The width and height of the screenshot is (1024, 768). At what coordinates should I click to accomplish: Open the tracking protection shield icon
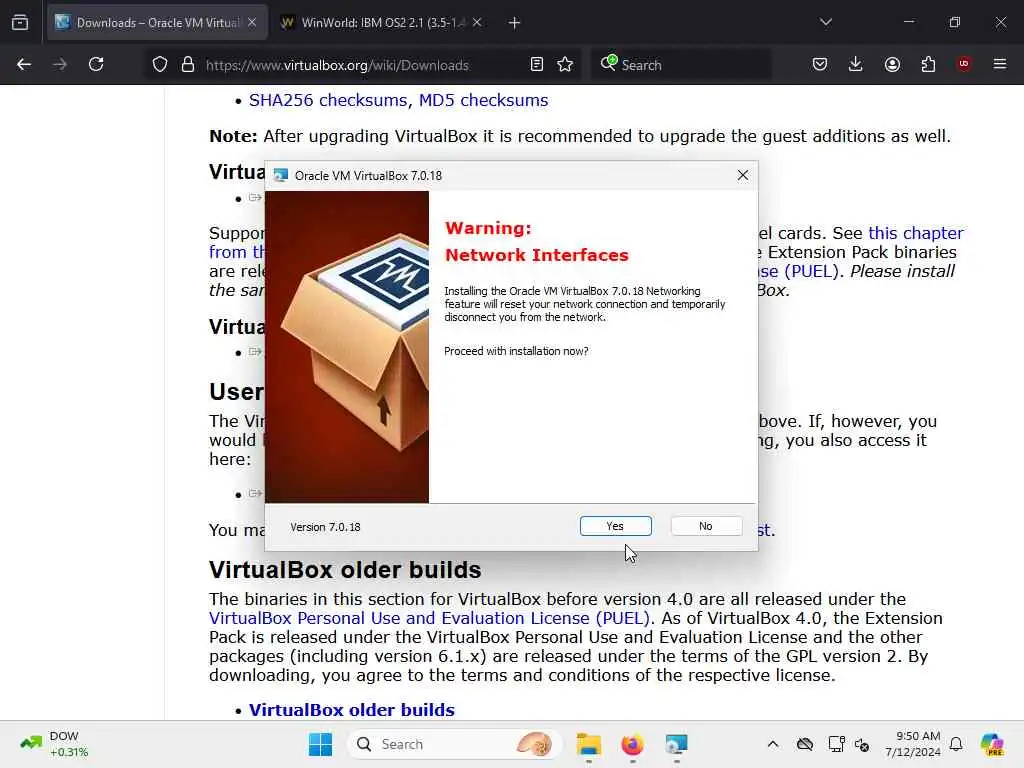[160, 65]
